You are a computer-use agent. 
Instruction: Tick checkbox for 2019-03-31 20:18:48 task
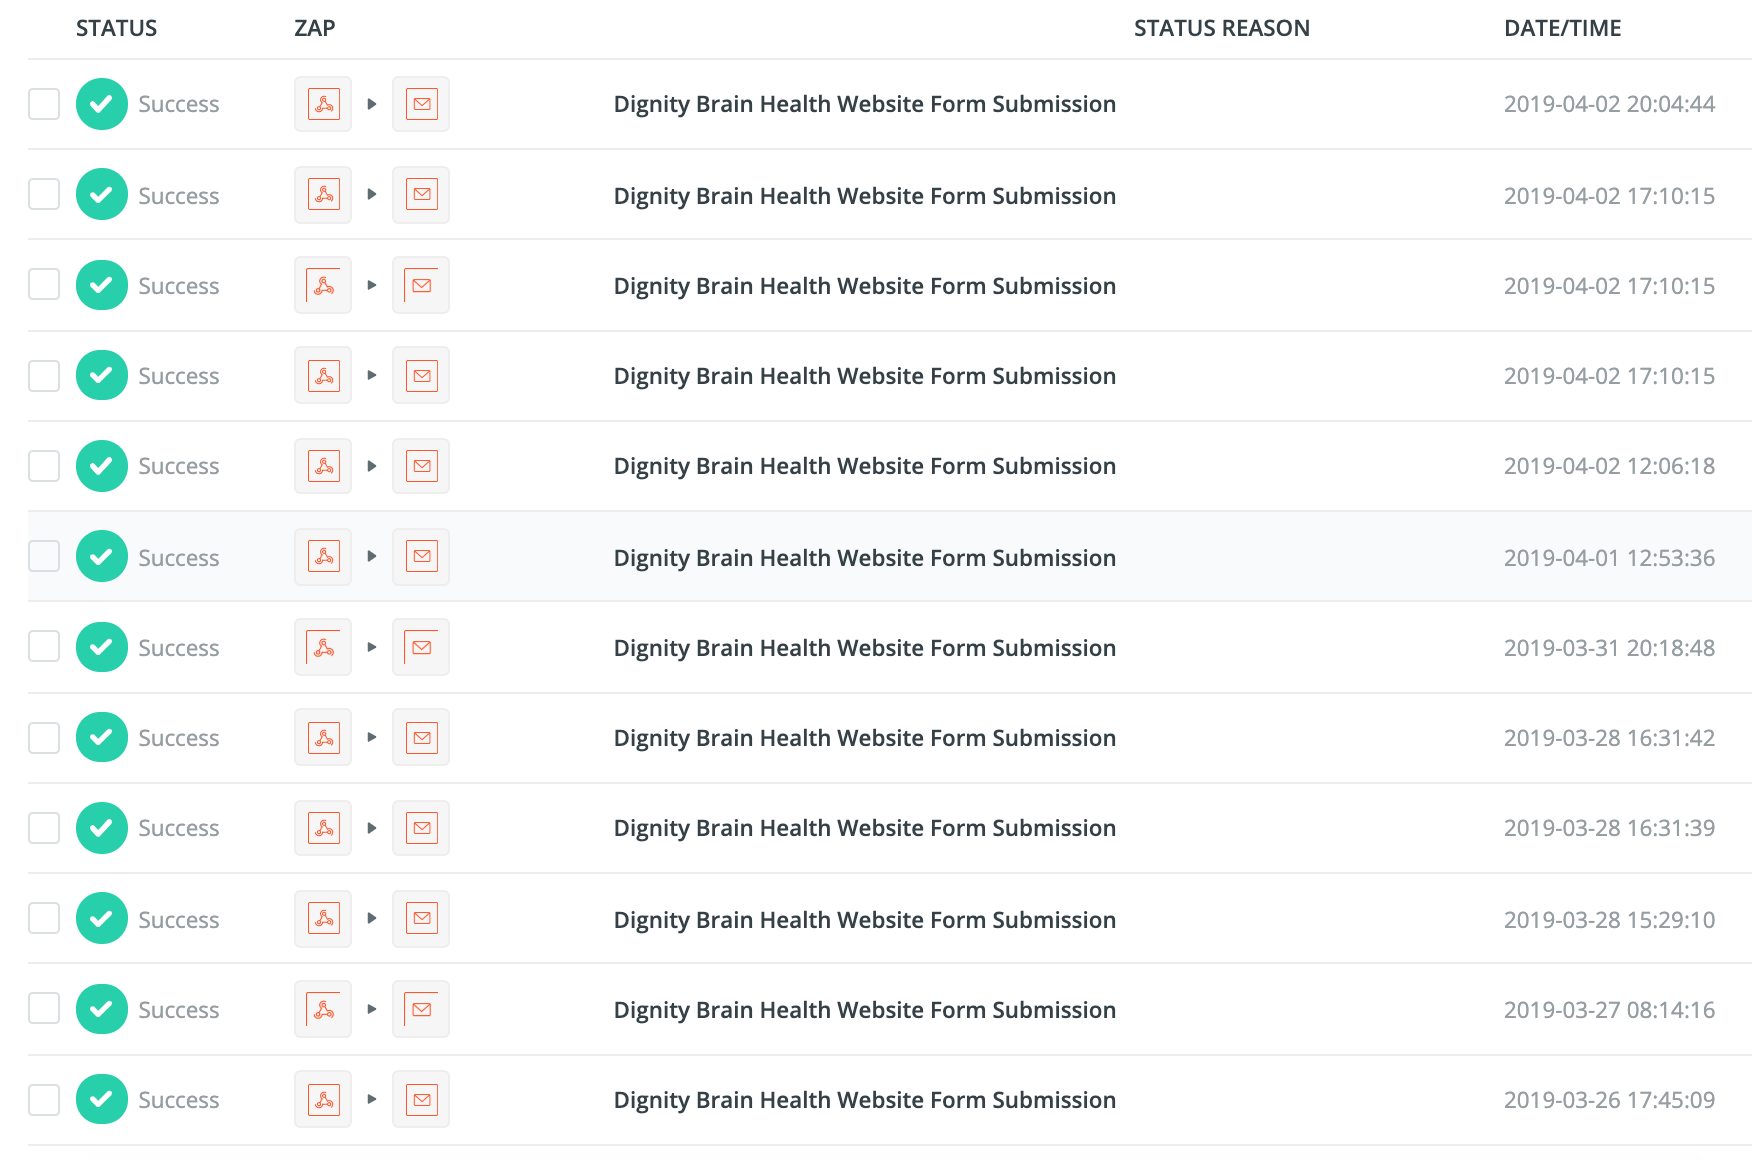pos(44,647)
